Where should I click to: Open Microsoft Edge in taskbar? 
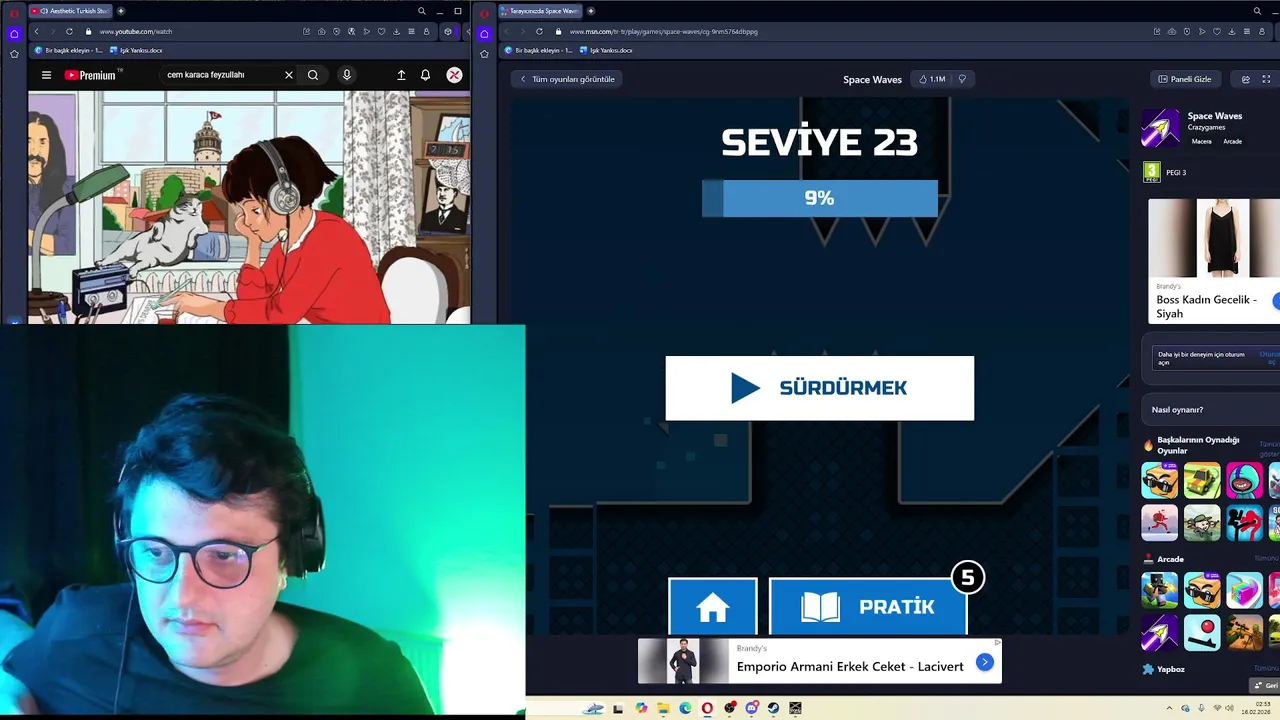[x=685, y=708]
